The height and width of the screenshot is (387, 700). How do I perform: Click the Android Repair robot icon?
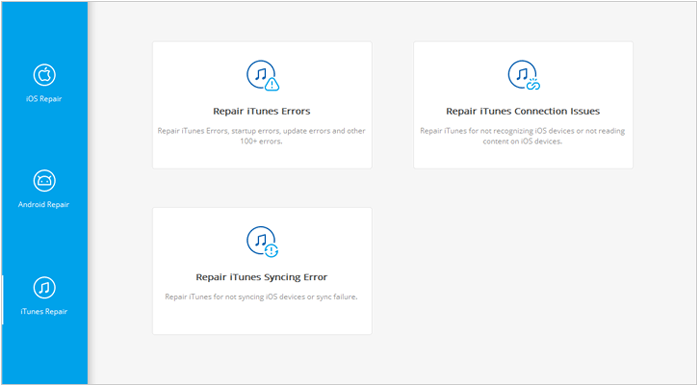pyautogui.click(x=44, y=181)
